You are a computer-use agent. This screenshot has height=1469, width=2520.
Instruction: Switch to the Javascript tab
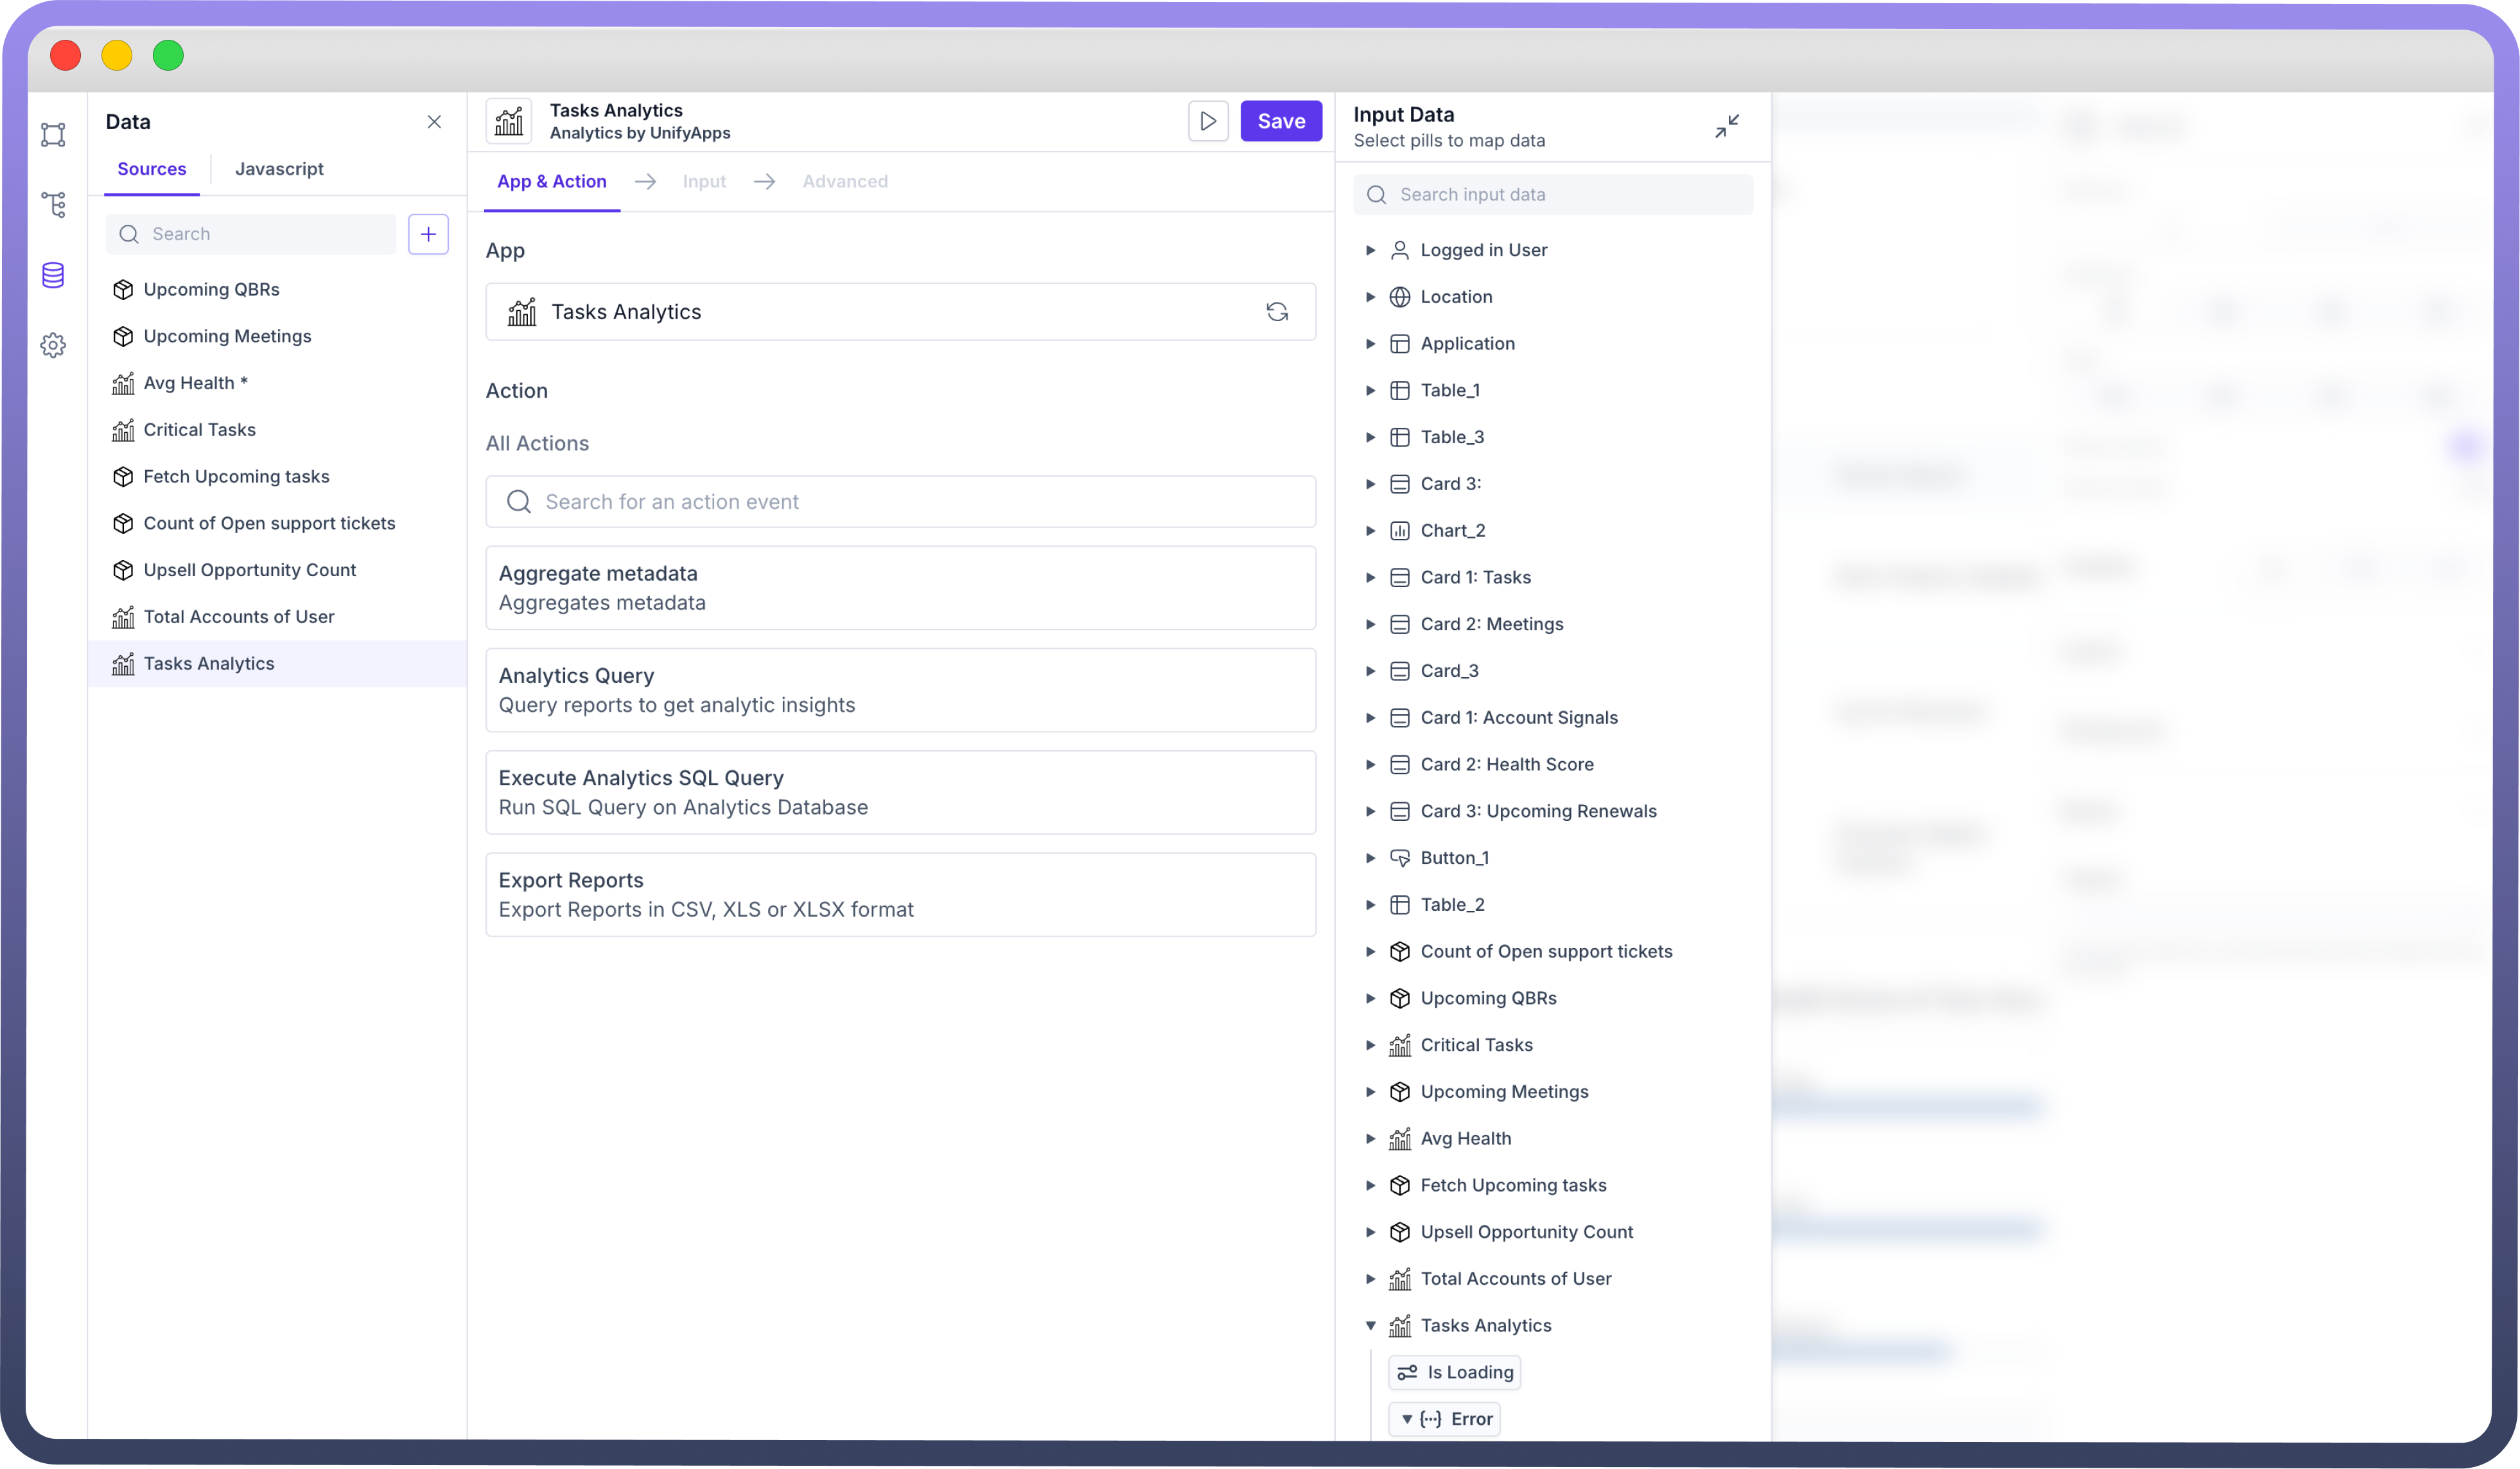pos(279,169)
